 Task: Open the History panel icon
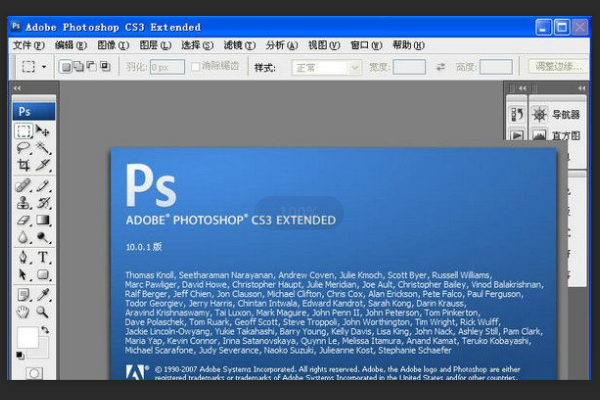[517, 114]
